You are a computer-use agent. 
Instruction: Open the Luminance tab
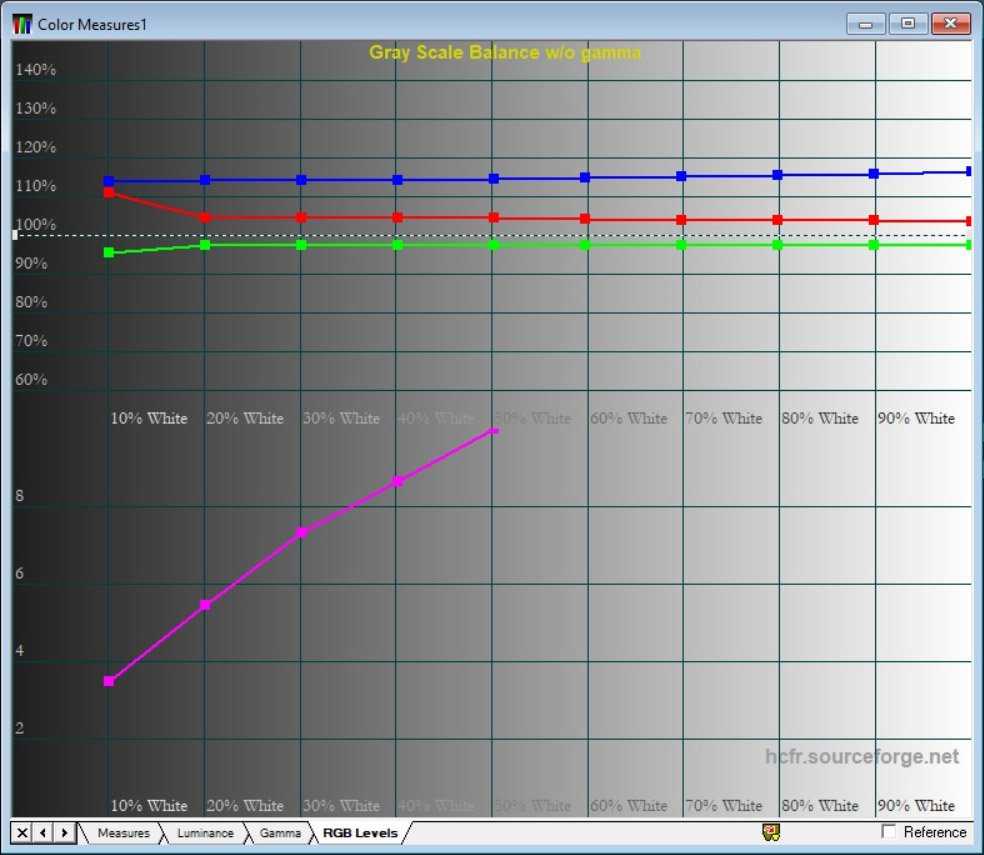(x=205, y=832)
